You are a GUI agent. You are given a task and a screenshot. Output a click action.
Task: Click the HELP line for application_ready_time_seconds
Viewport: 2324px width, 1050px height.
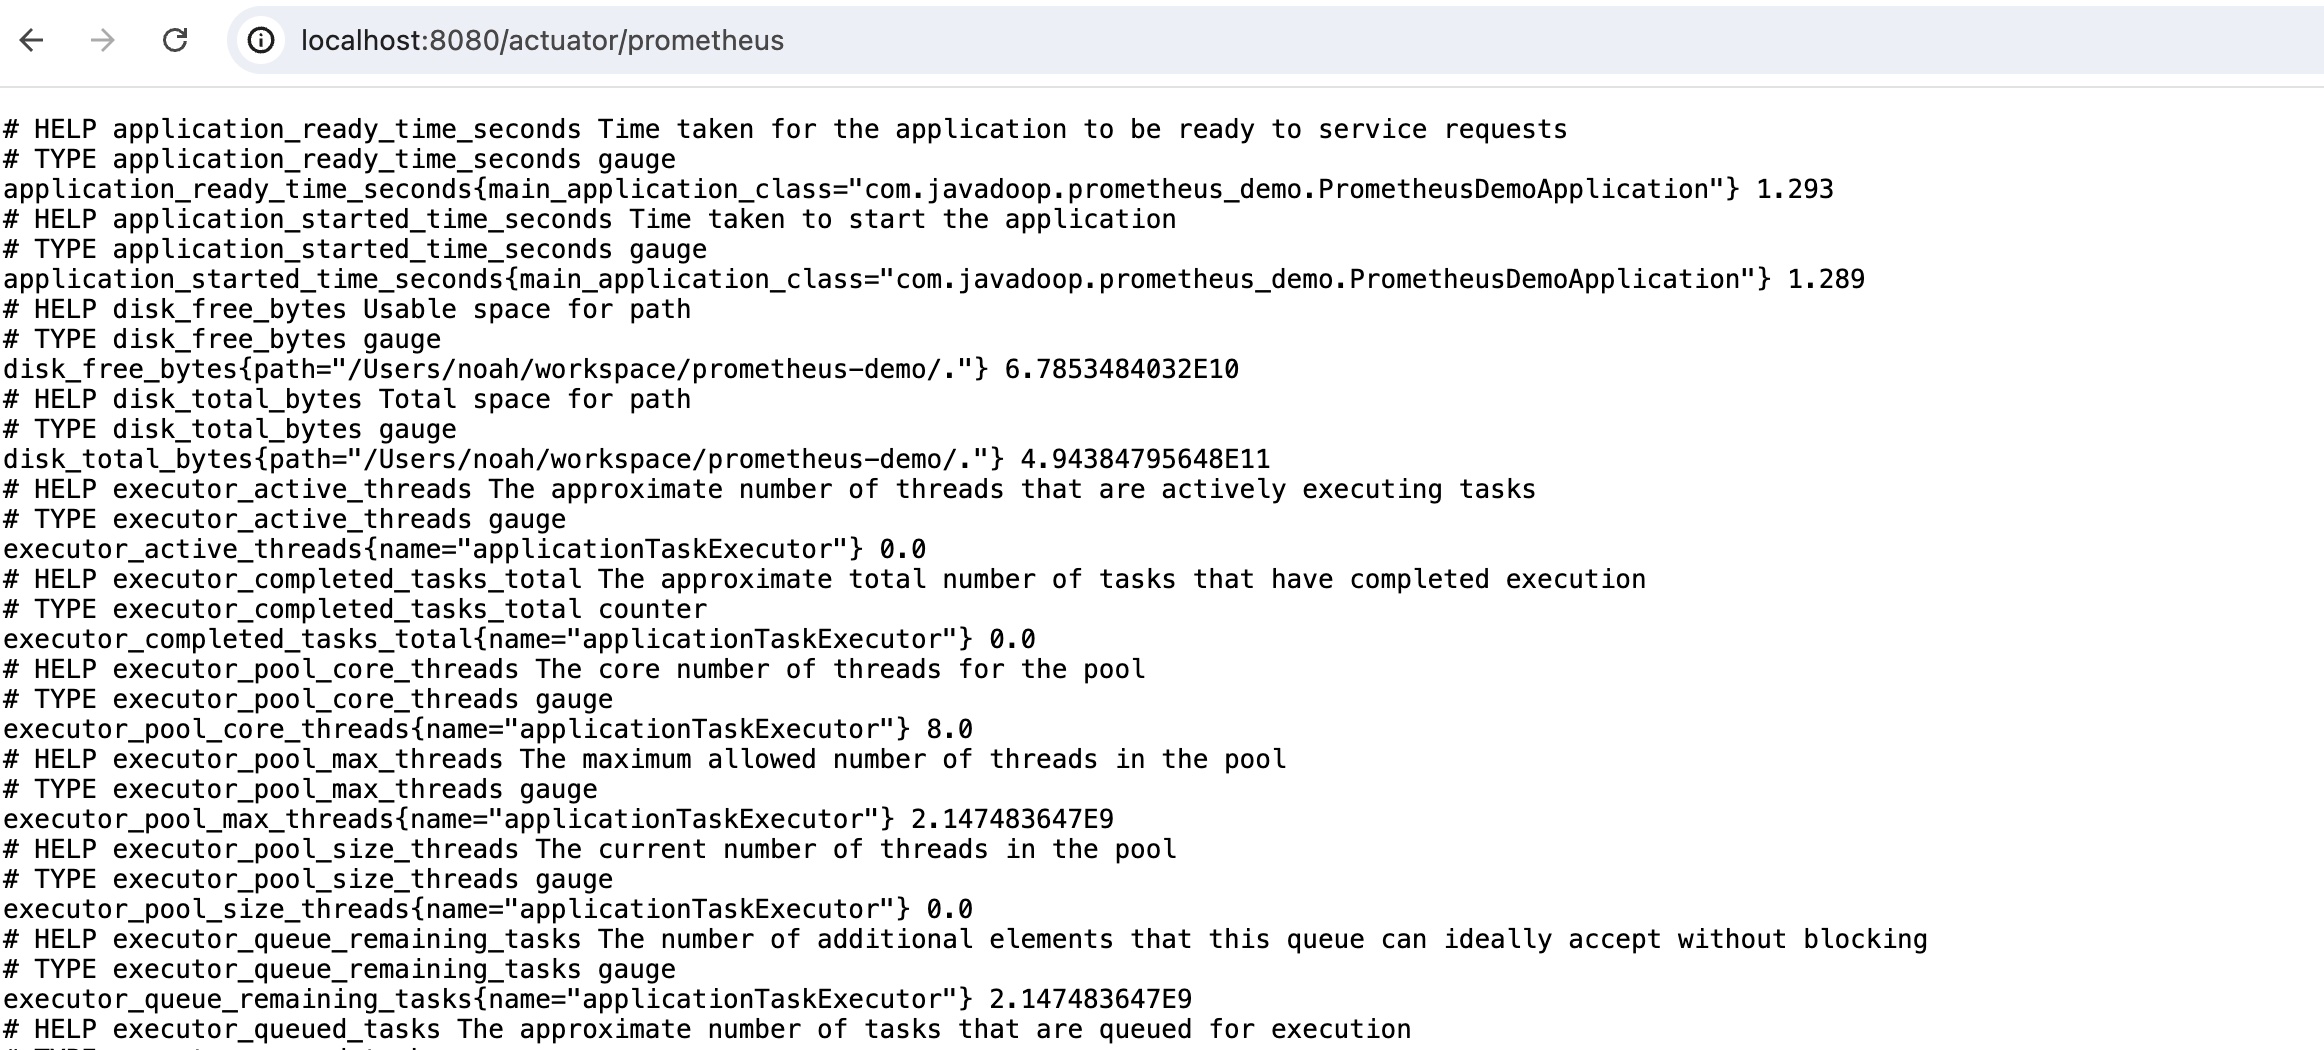(x=785, y=129)
